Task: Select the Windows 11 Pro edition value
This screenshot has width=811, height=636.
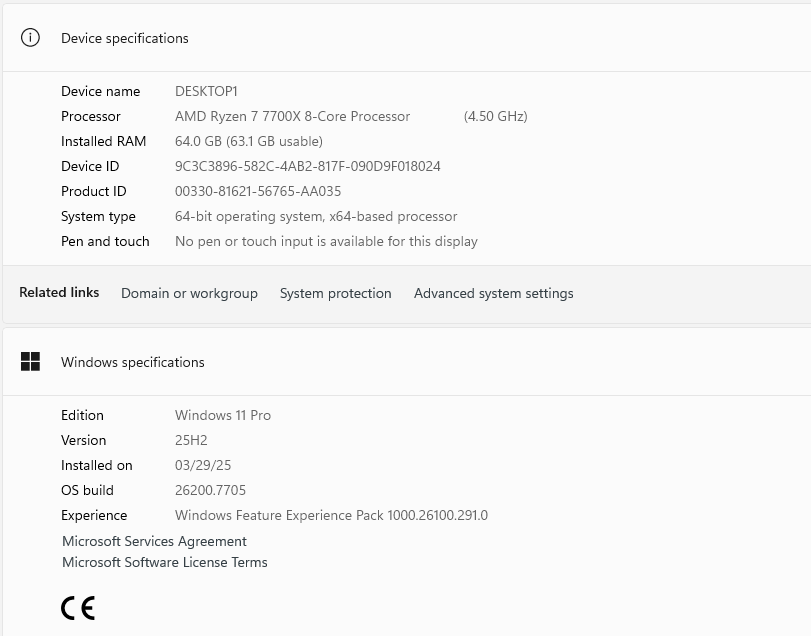Action: click(x=223, y=415)
